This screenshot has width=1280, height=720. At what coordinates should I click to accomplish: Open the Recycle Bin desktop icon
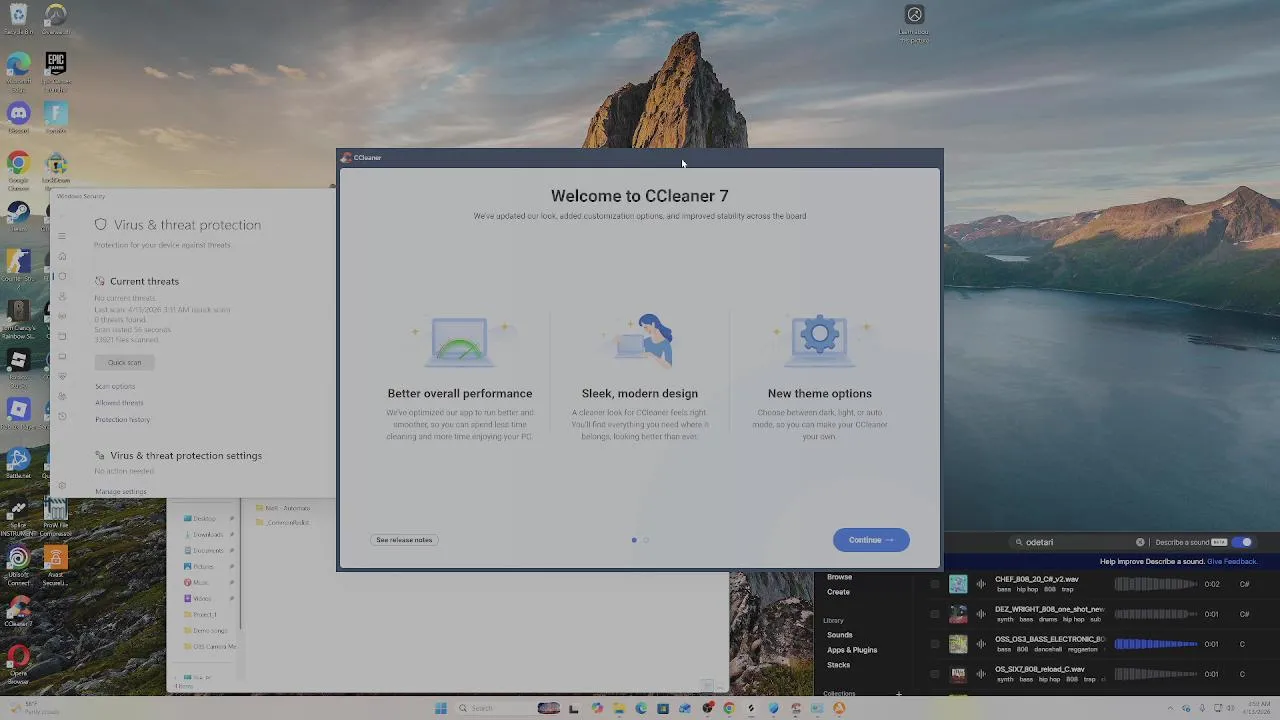(x=18, y=19)
